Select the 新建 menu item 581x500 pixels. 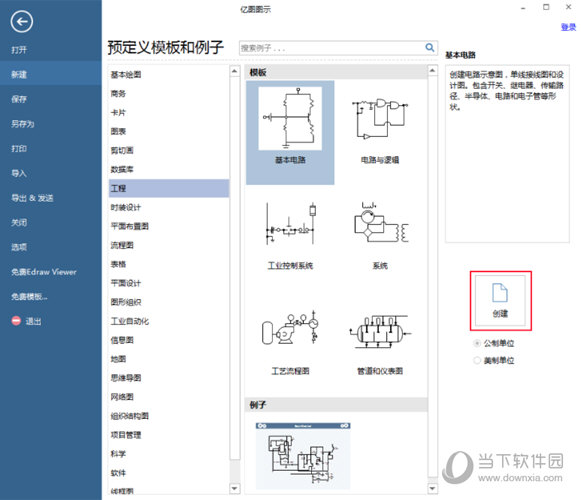[x=51, y=74]
